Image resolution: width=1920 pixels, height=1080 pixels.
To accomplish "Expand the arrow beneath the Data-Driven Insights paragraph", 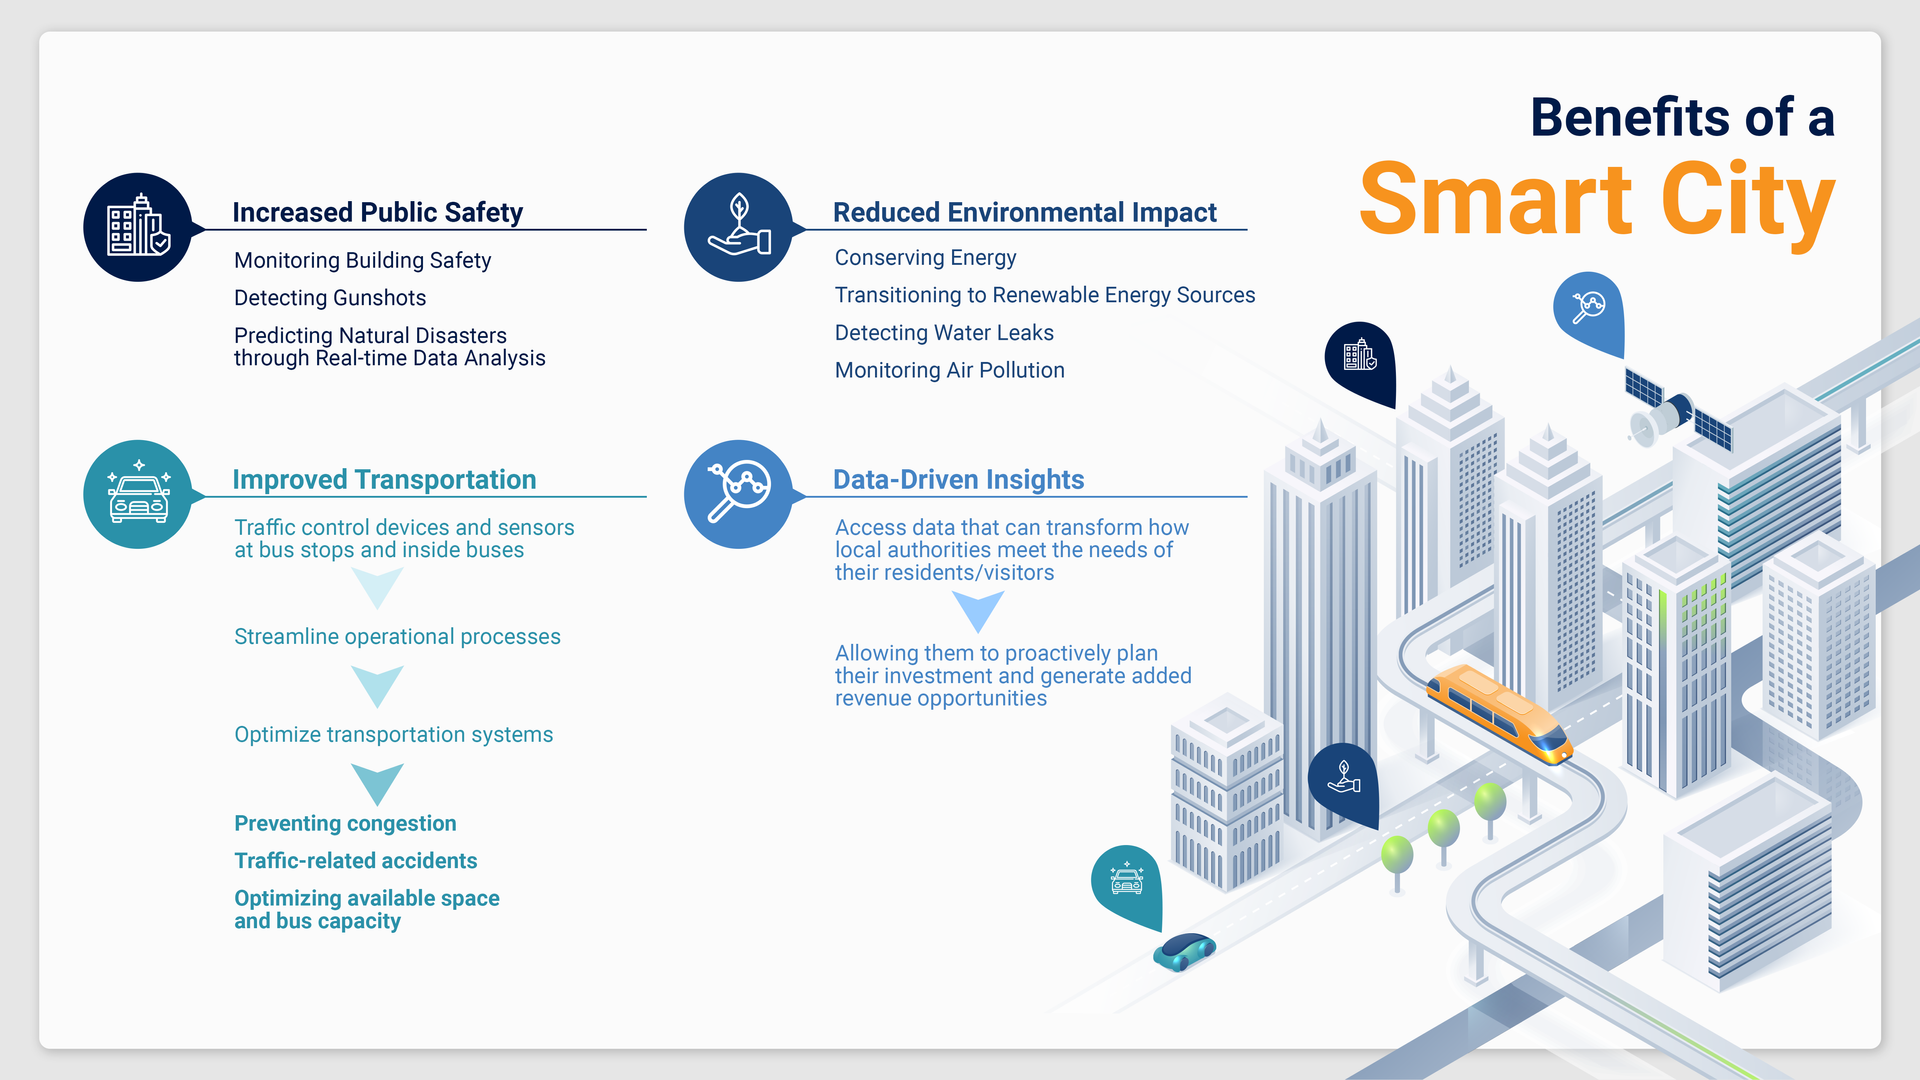I will (978, 610).
